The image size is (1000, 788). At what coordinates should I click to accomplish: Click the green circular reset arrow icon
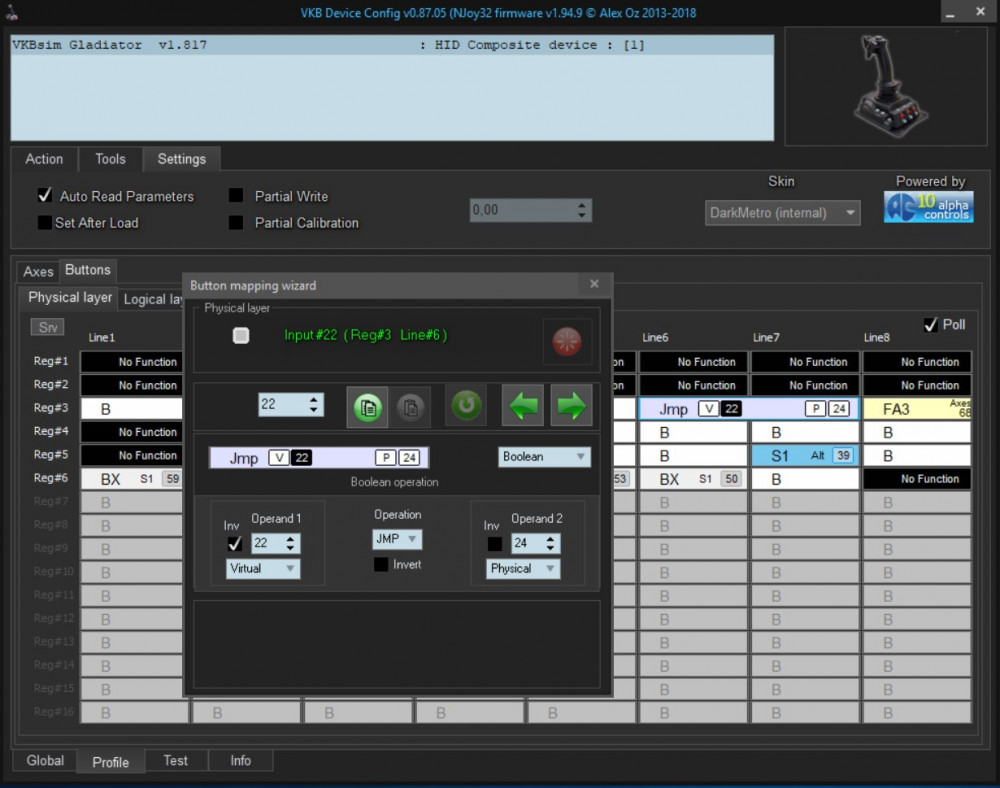465,406
